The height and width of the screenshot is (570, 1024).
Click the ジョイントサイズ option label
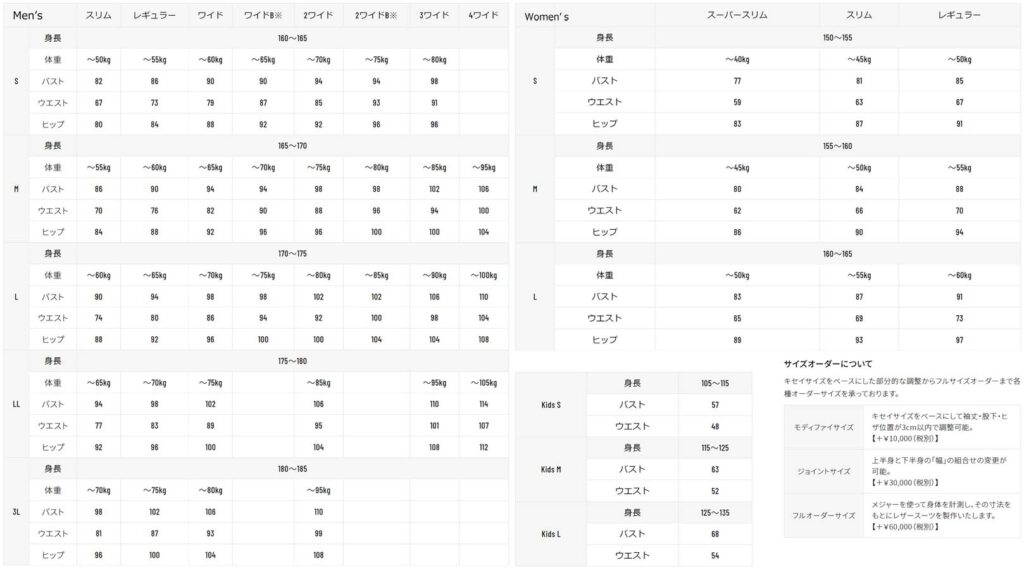tap(824, 470)
